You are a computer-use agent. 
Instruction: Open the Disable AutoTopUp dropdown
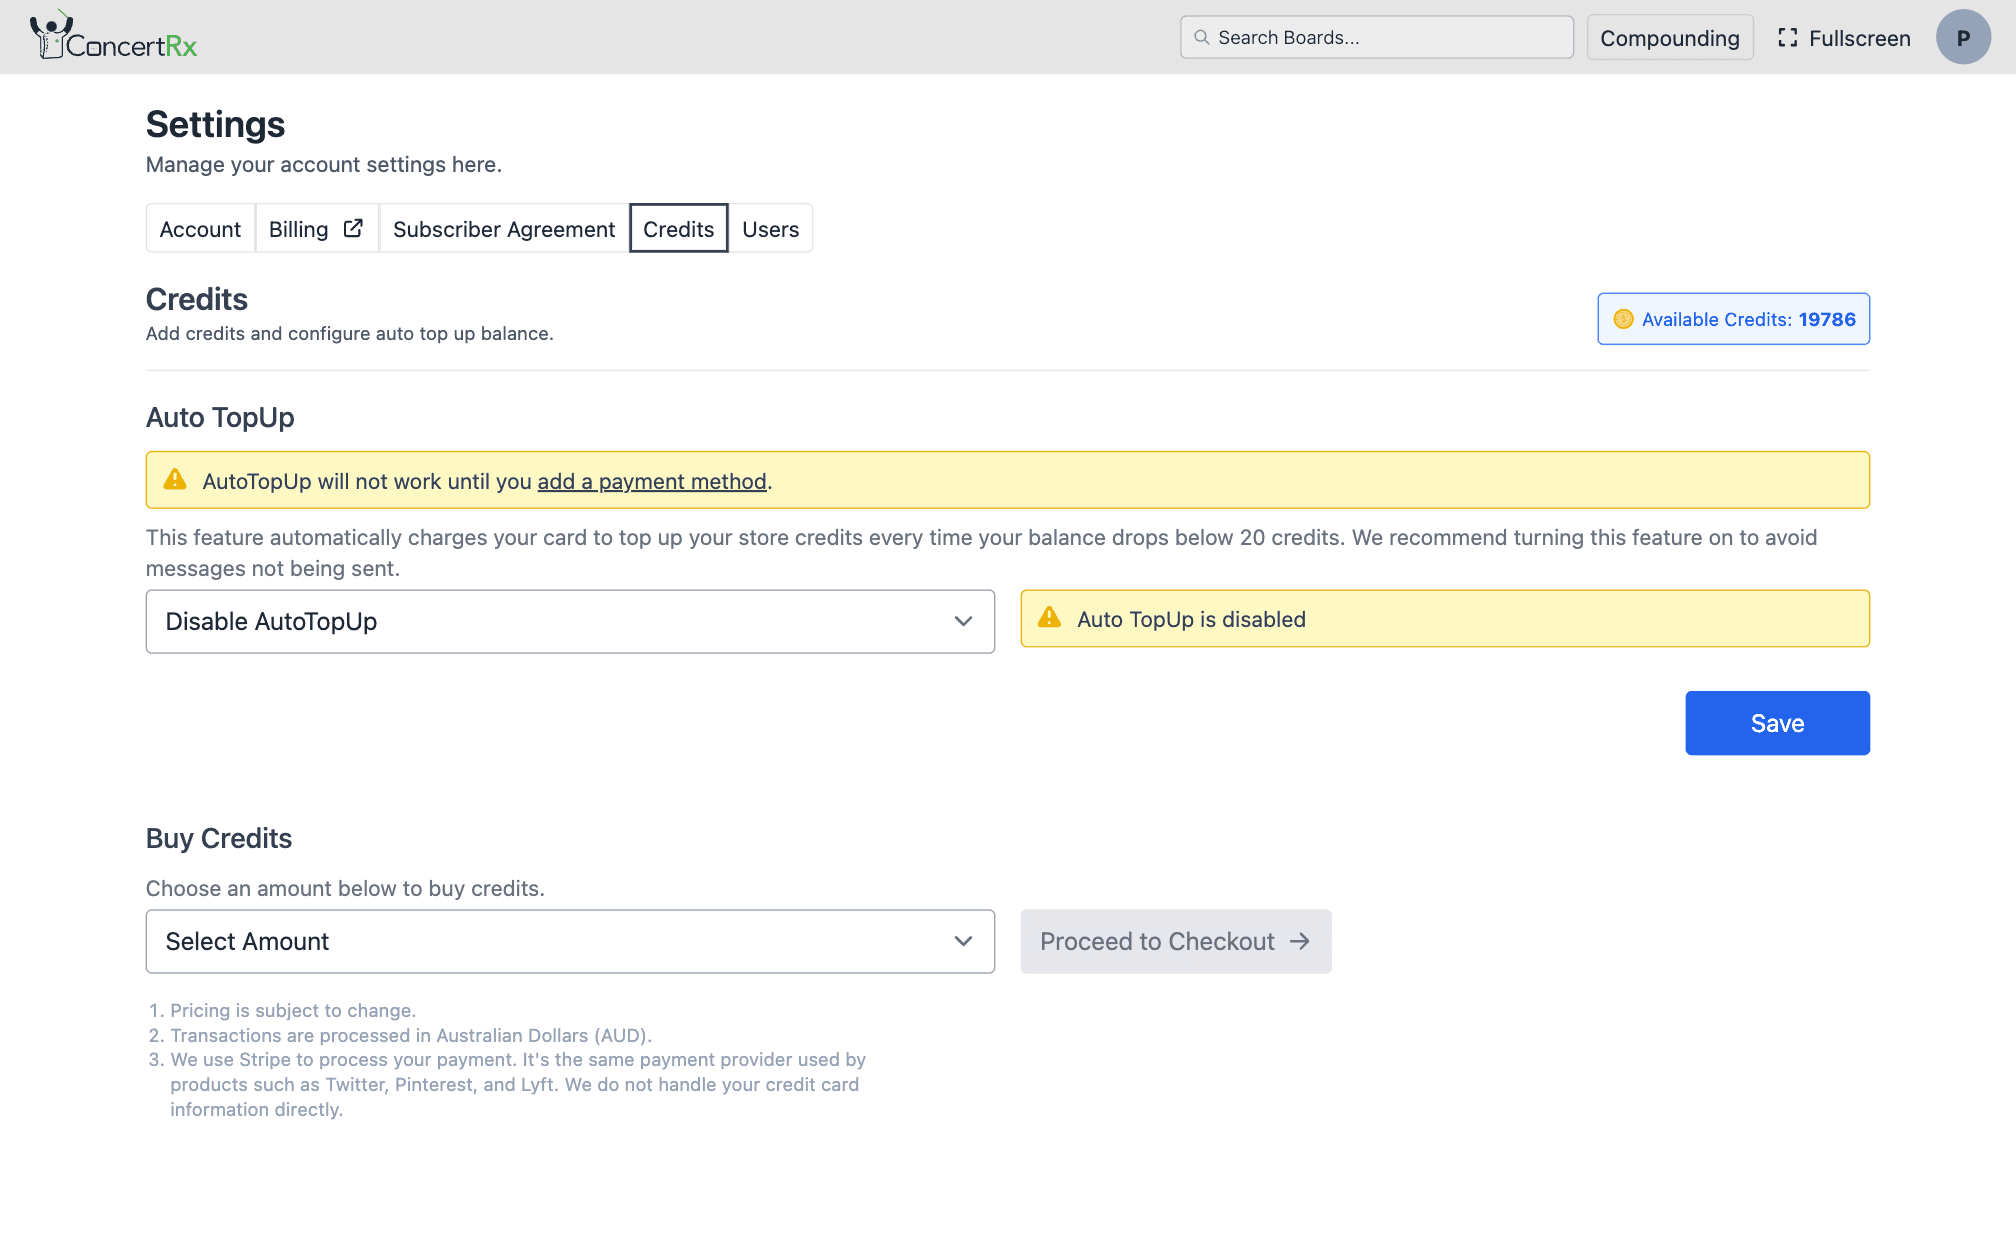tap(570, 621)
